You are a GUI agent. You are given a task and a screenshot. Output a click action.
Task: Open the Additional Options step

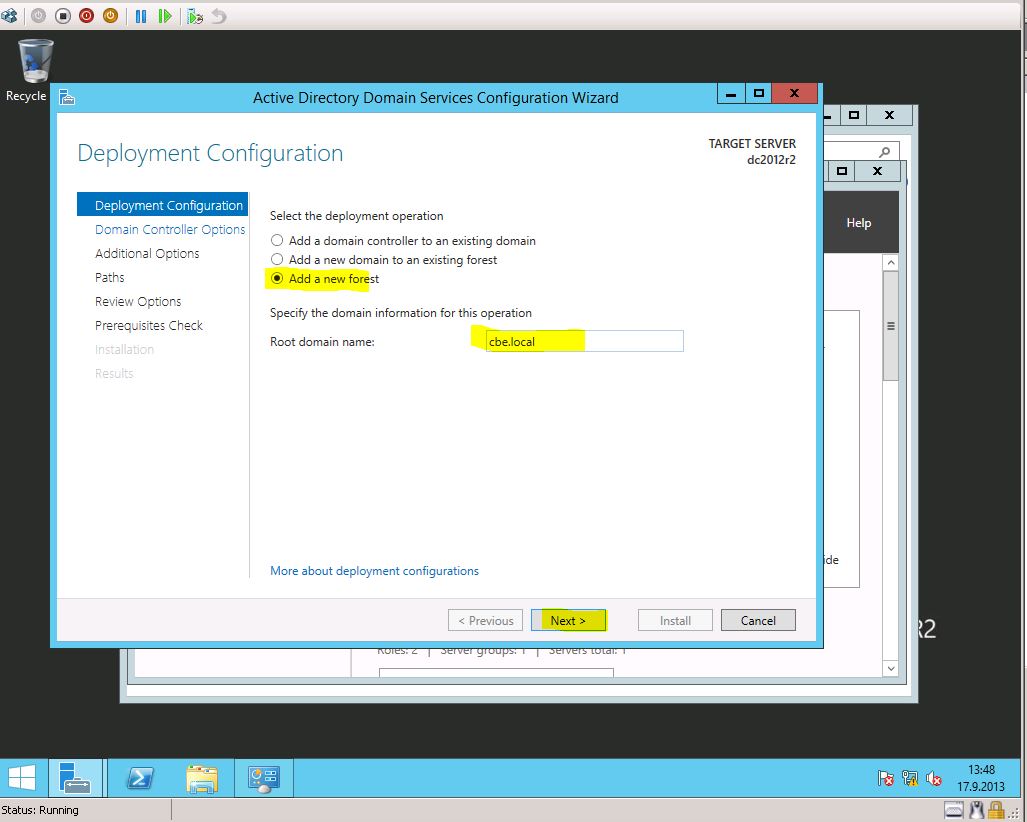tap(147, 253)
